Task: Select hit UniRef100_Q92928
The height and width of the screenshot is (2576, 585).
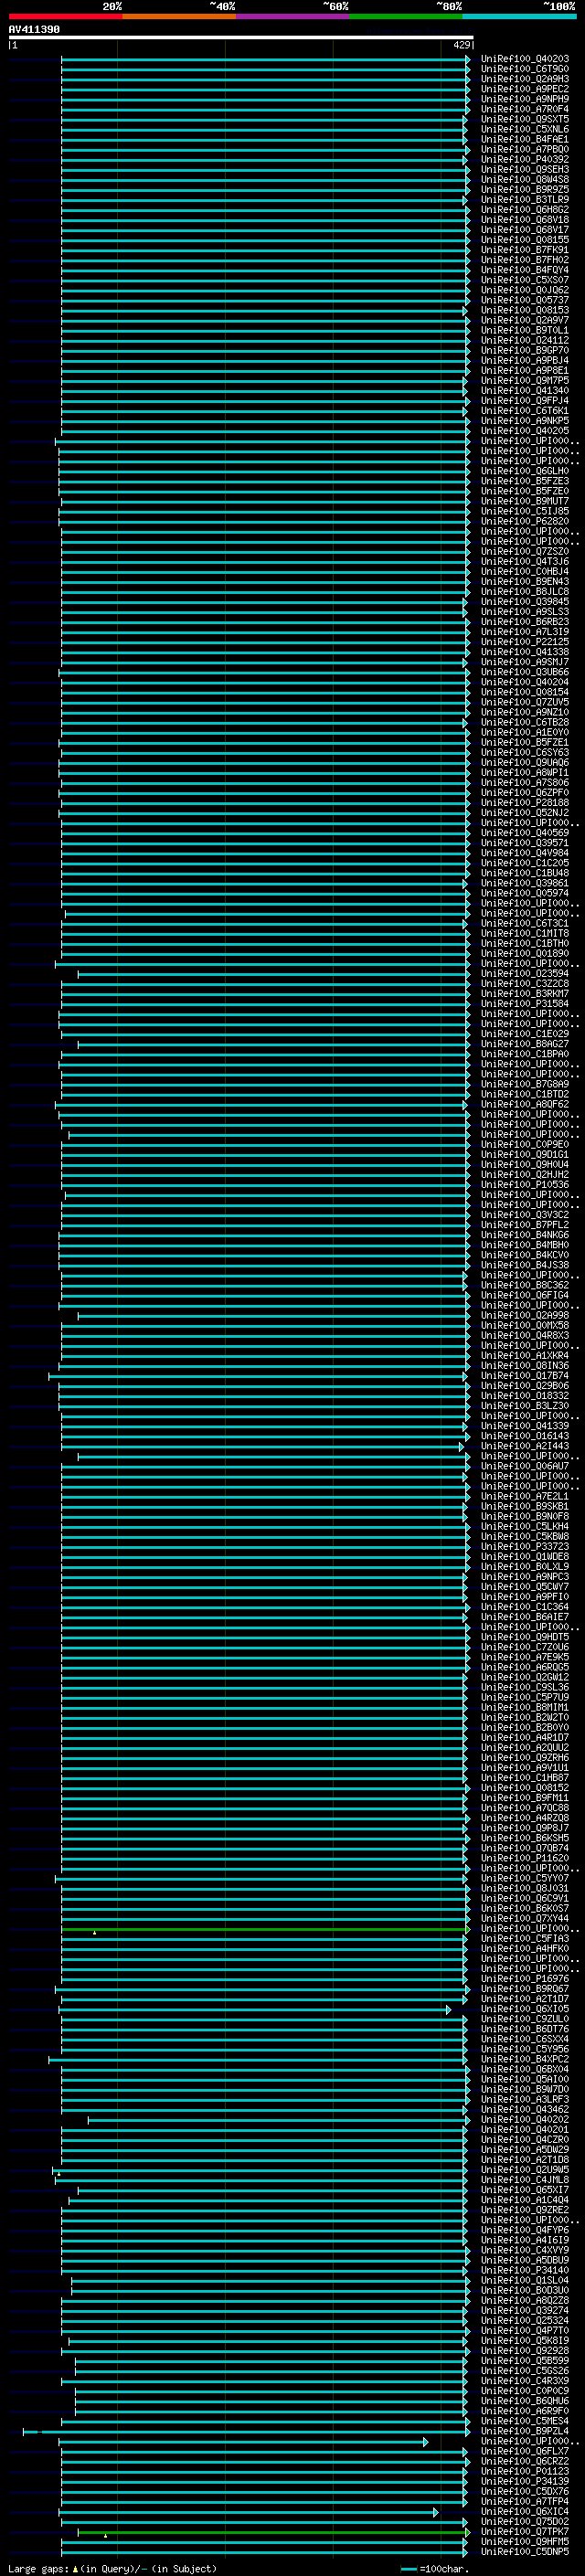Action: click(525, 2351)
